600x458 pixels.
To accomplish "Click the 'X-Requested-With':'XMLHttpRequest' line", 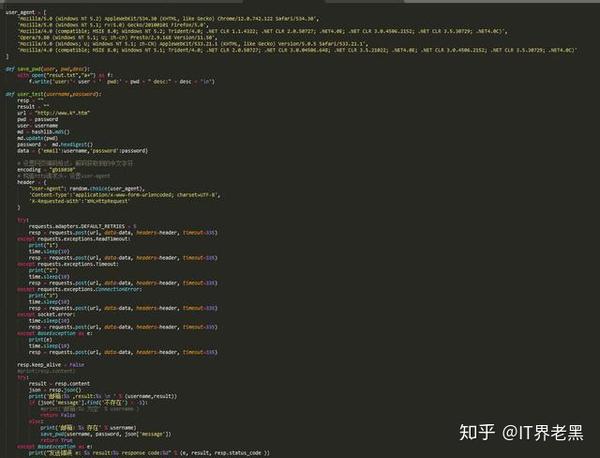I will coord(80,201).
